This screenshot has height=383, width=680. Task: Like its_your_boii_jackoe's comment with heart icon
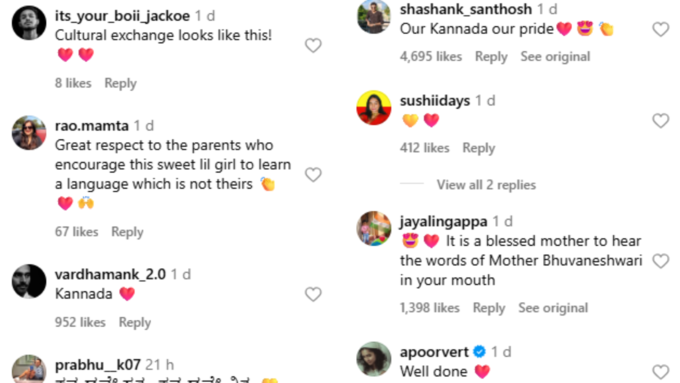click(313, 45)
